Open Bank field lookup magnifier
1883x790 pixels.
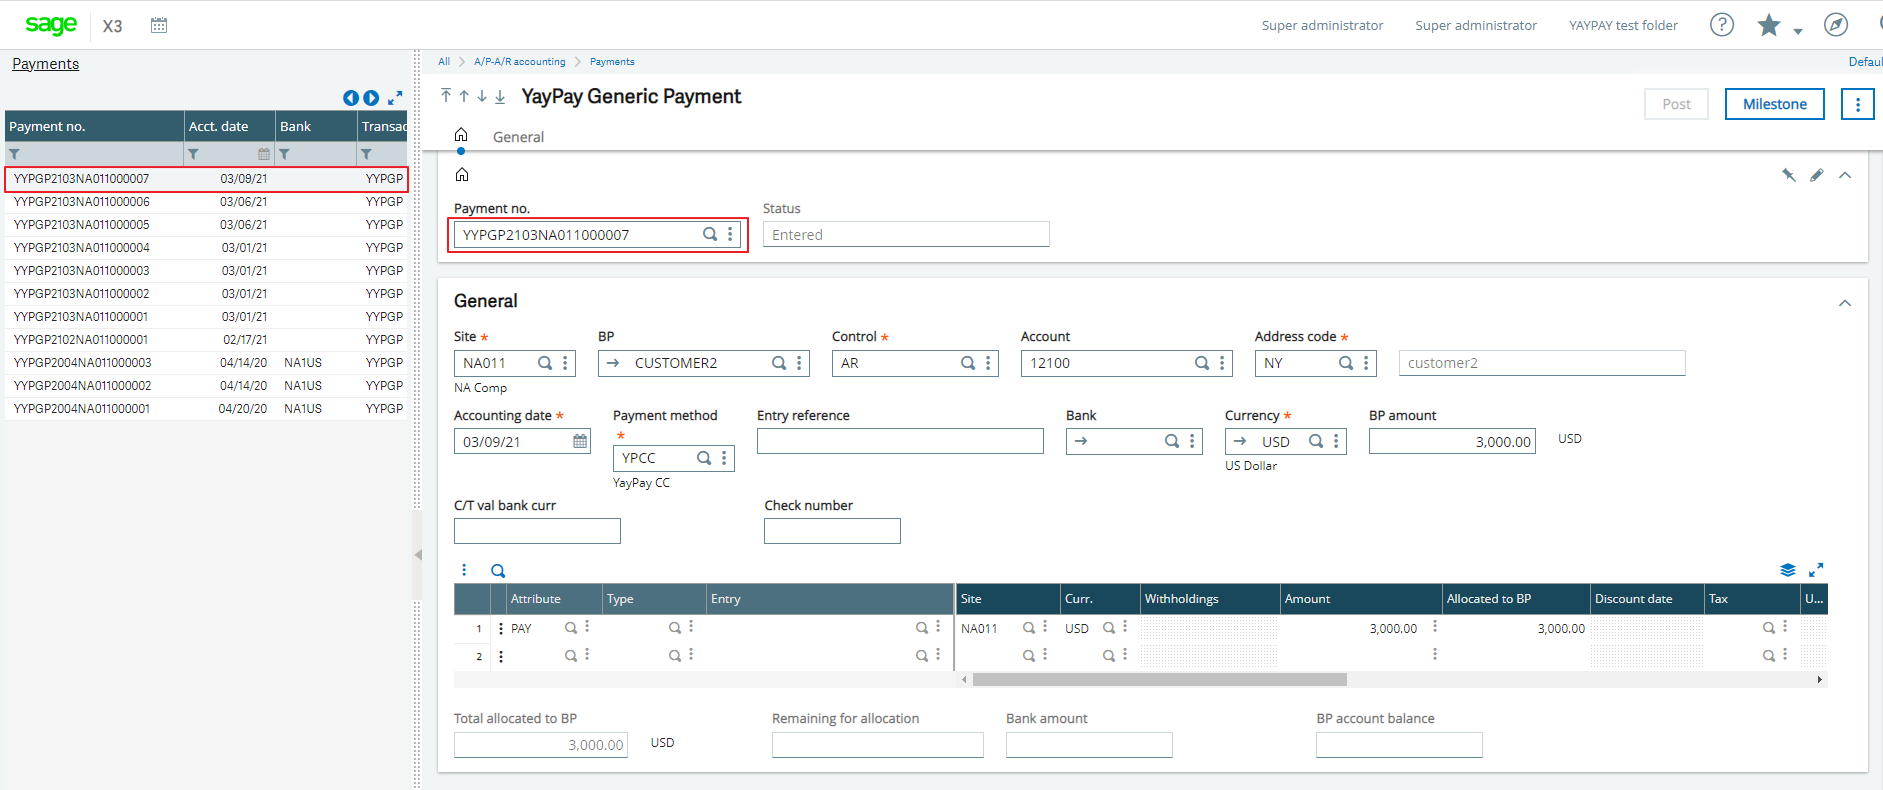tap(1172, 441)
